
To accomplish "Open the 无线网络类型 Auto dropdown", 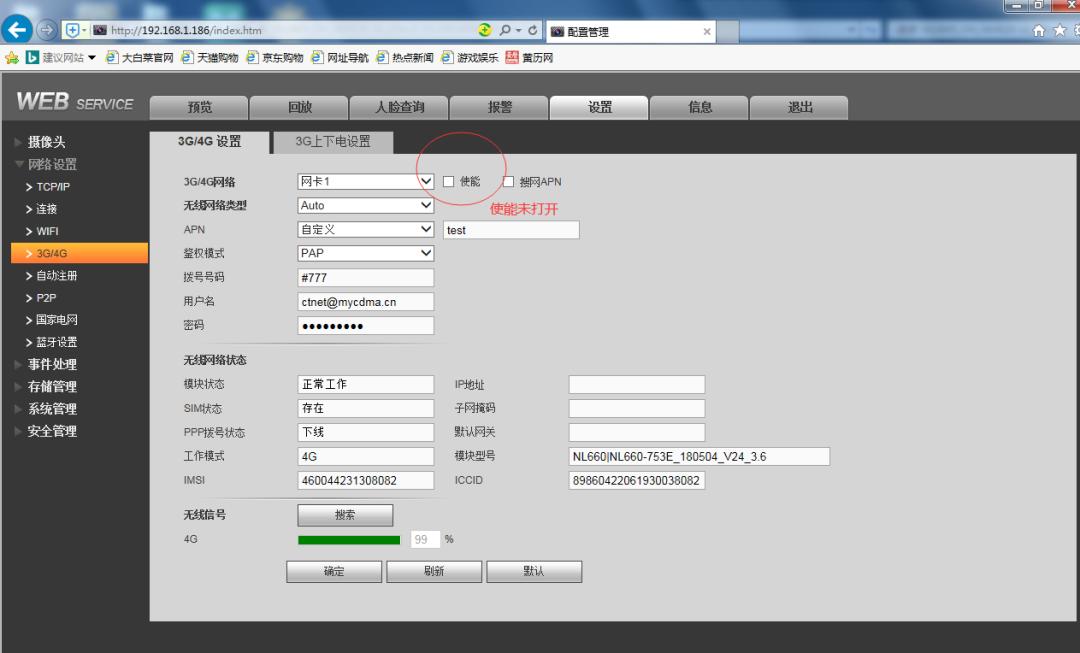I will (366, 205).
